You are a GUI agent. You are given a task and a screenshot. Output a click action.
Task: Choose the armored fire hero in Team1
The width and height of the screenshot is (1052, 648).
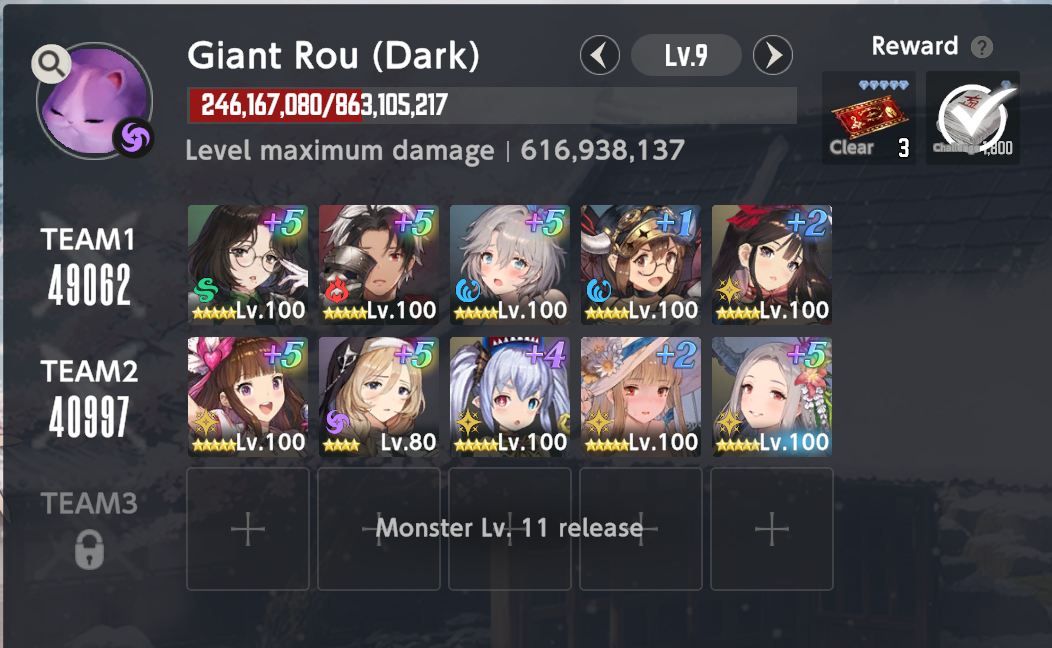tap(379, 265)
